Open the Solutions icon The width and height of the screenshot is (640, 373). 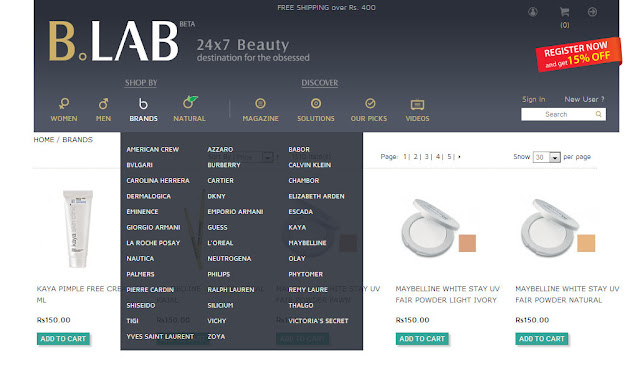click(x=316, y=104)
